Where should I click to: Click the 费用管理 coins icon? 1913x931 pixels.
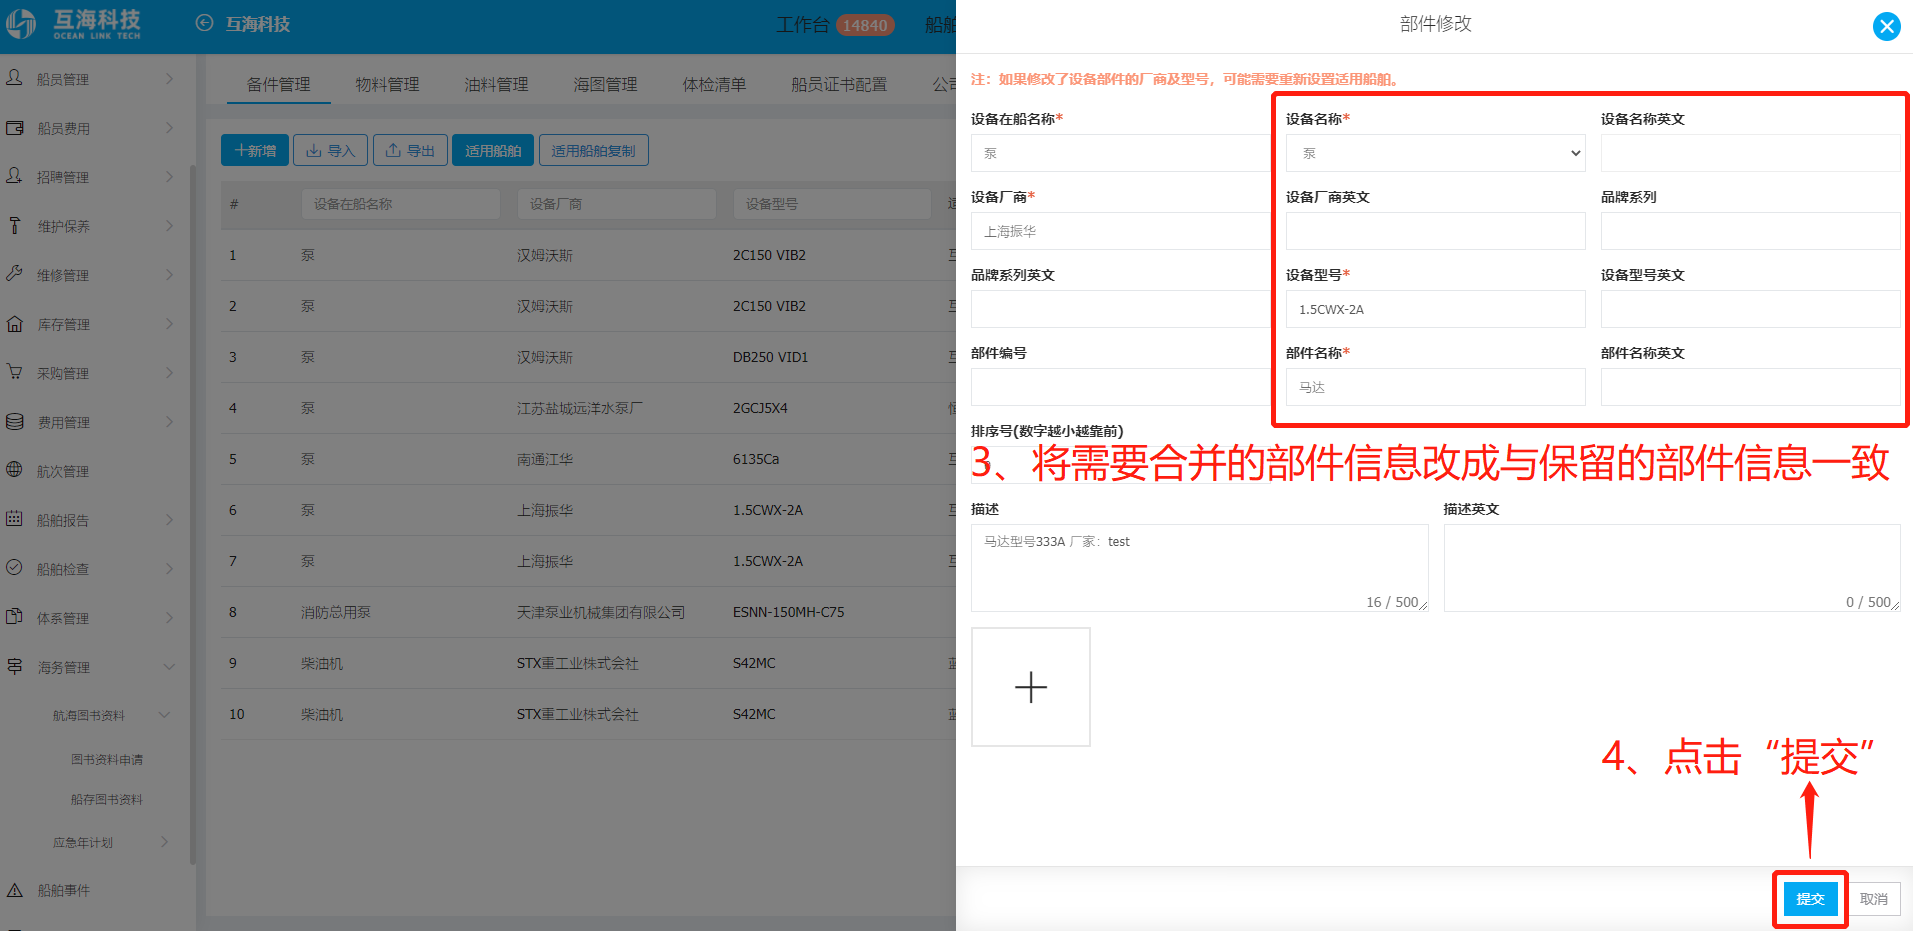click(x=15, y=421)
